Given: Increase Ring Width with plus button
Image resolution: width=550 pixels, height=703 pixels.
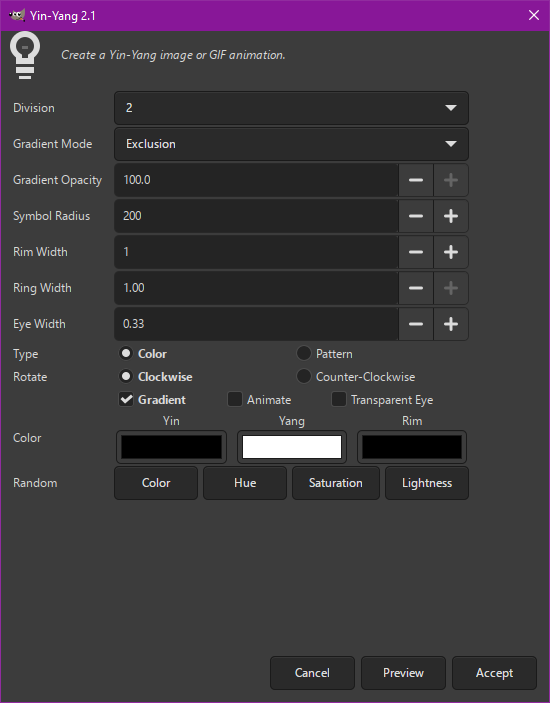Looking at the screenshot, I should click(x=450, y=288).
